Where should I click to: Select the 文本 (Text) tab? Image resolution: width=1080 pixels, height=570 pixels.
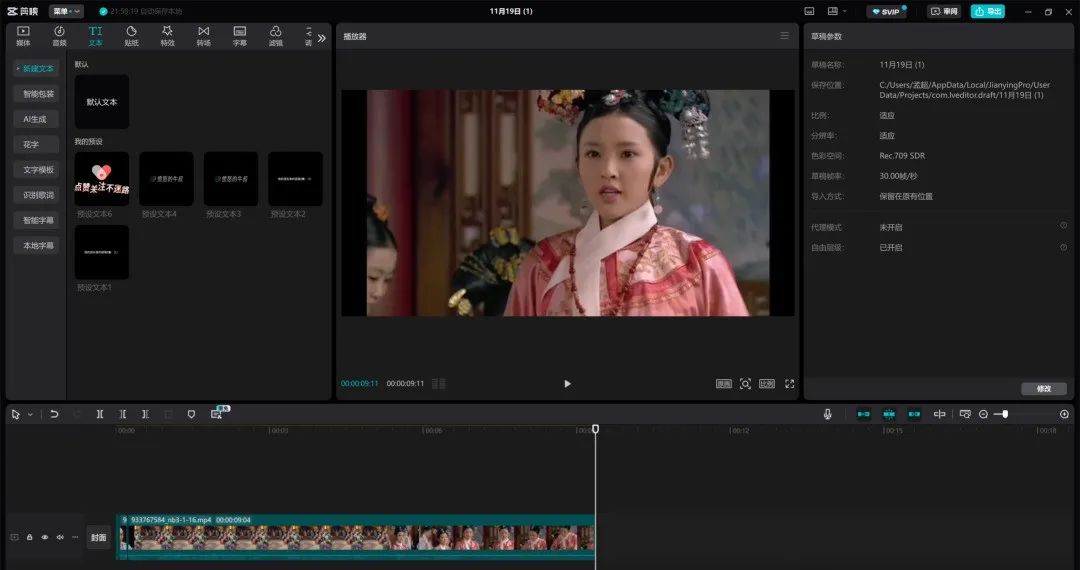(x=95, y=36)
